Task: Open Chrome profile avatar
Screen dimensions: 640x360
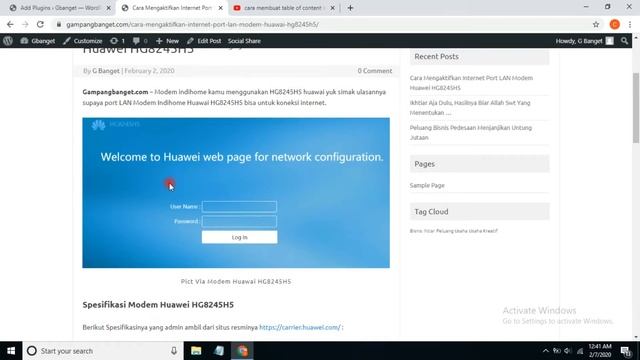Action: [615, 24]
